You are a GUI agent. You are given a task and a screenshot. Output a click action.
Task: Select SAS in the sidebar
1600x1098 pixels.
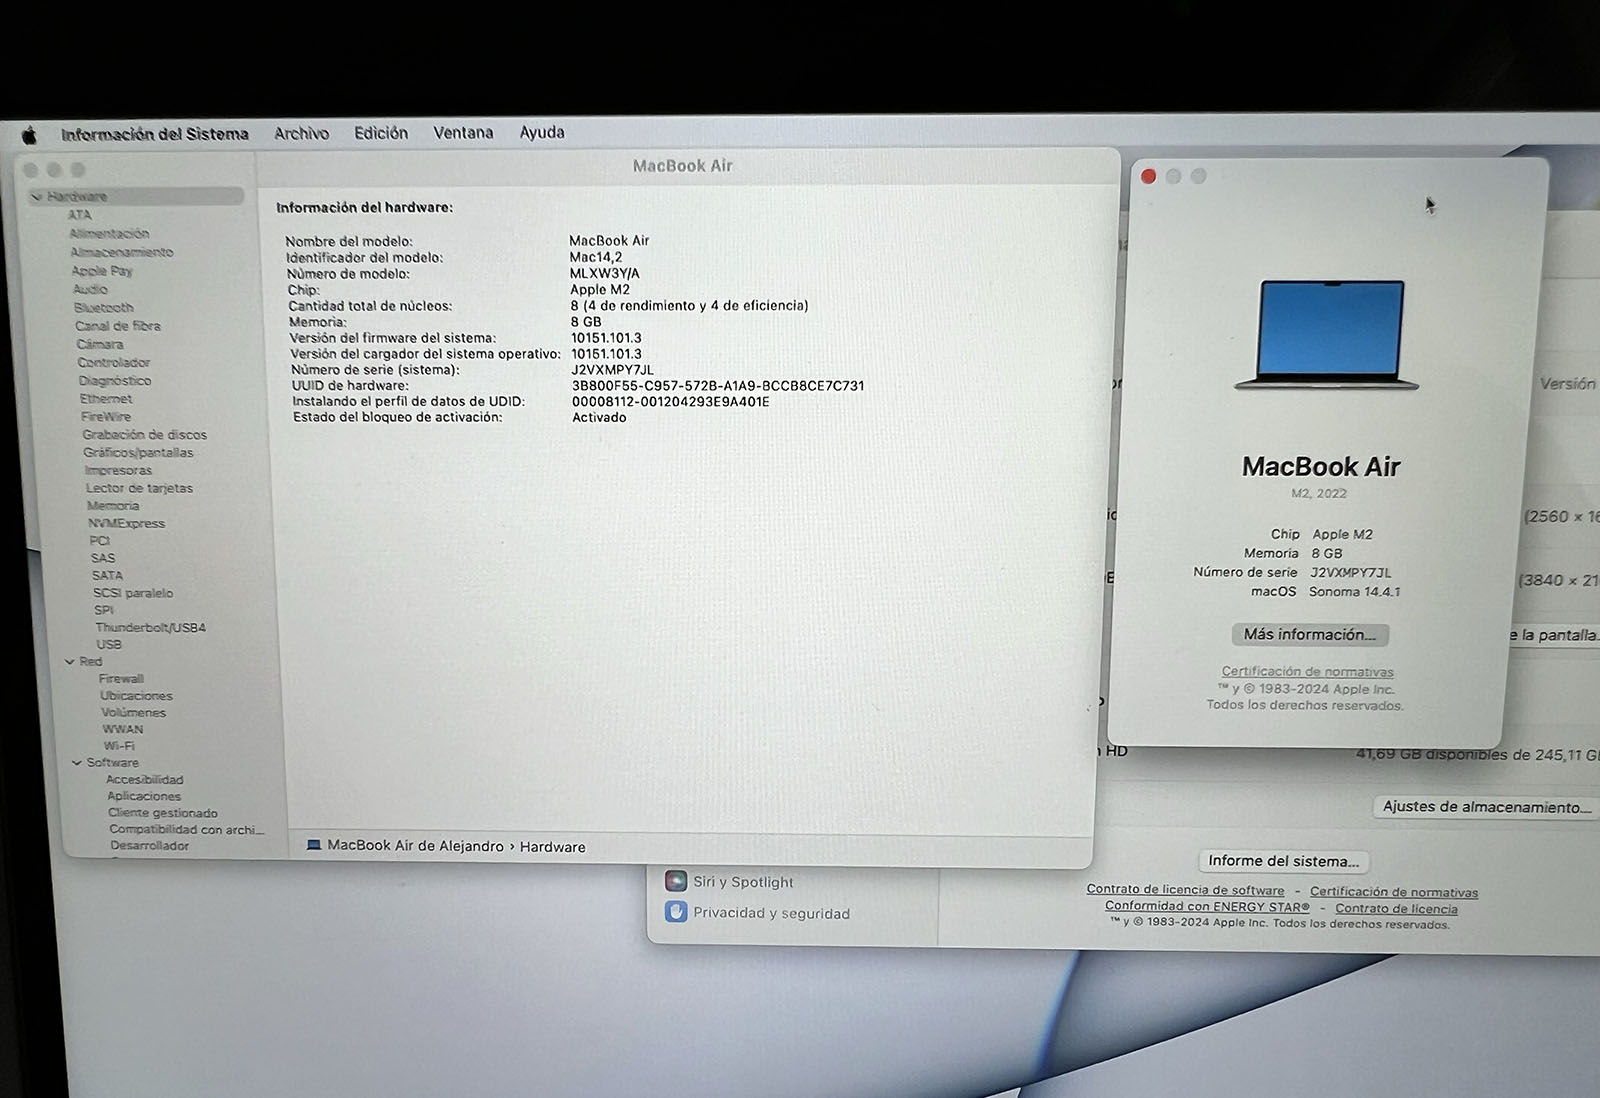pos(103,559)
